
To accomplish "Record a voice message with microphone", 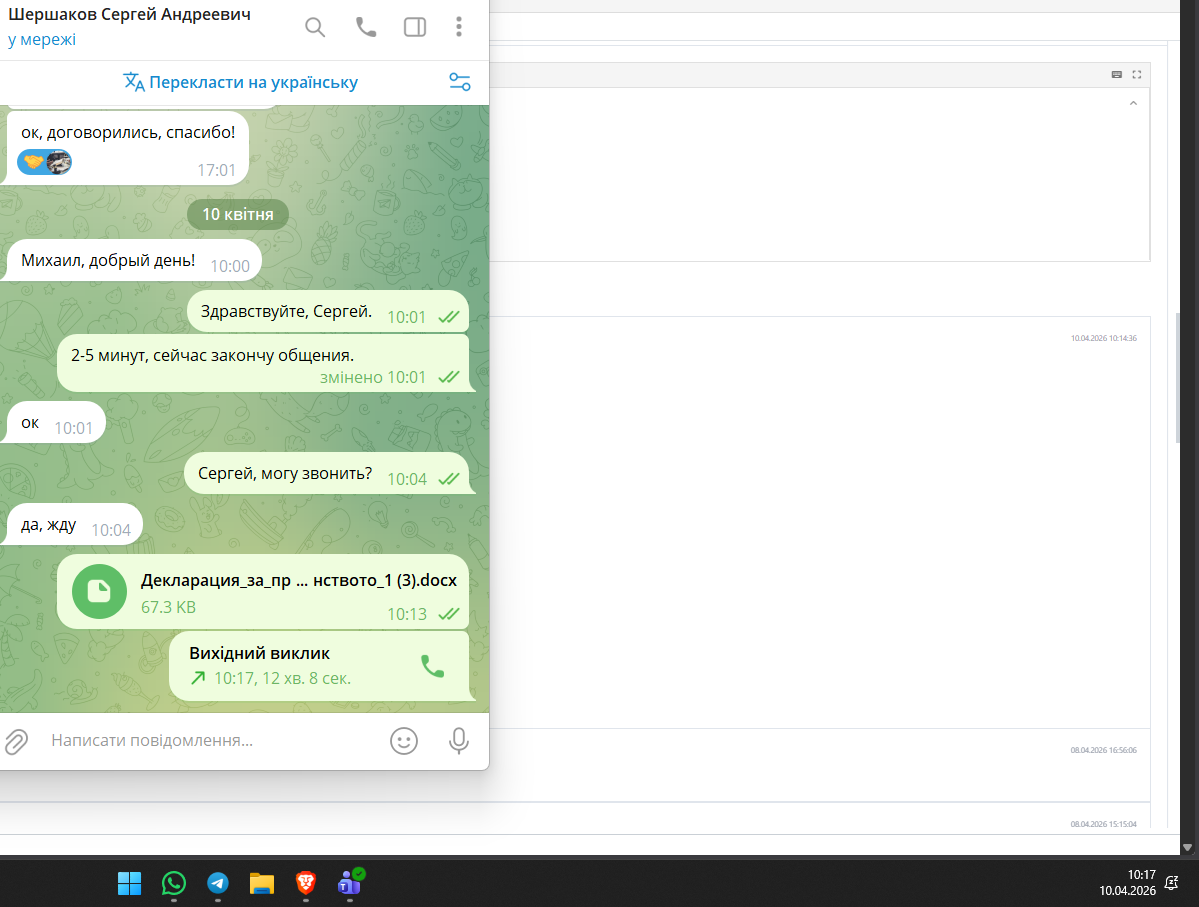I will [459, 741].
